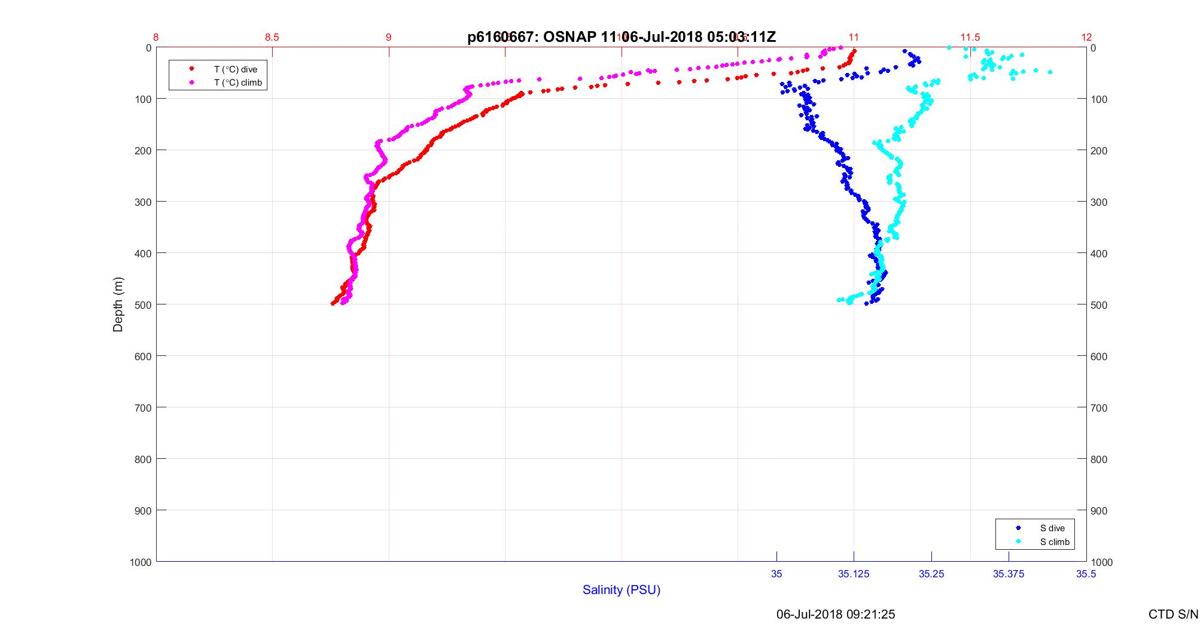The height and width of the screenshot is (632, 1200).
Task: Click the 1000 tick on left depth axis
Action: coord(140,562)
